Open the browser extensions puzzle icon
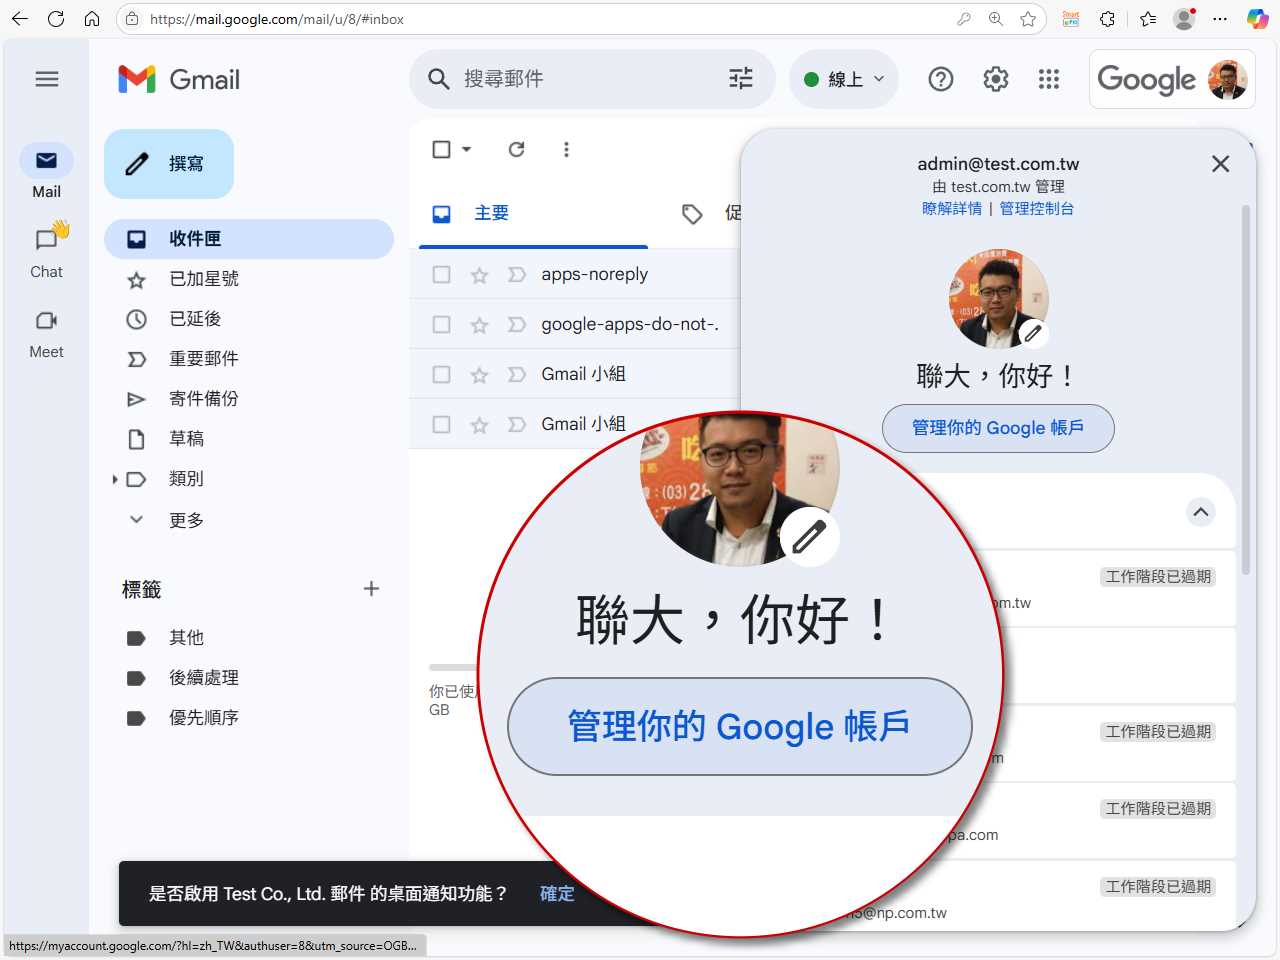The height and width of the screenshot is (960, 1280). click(1107, 19)
